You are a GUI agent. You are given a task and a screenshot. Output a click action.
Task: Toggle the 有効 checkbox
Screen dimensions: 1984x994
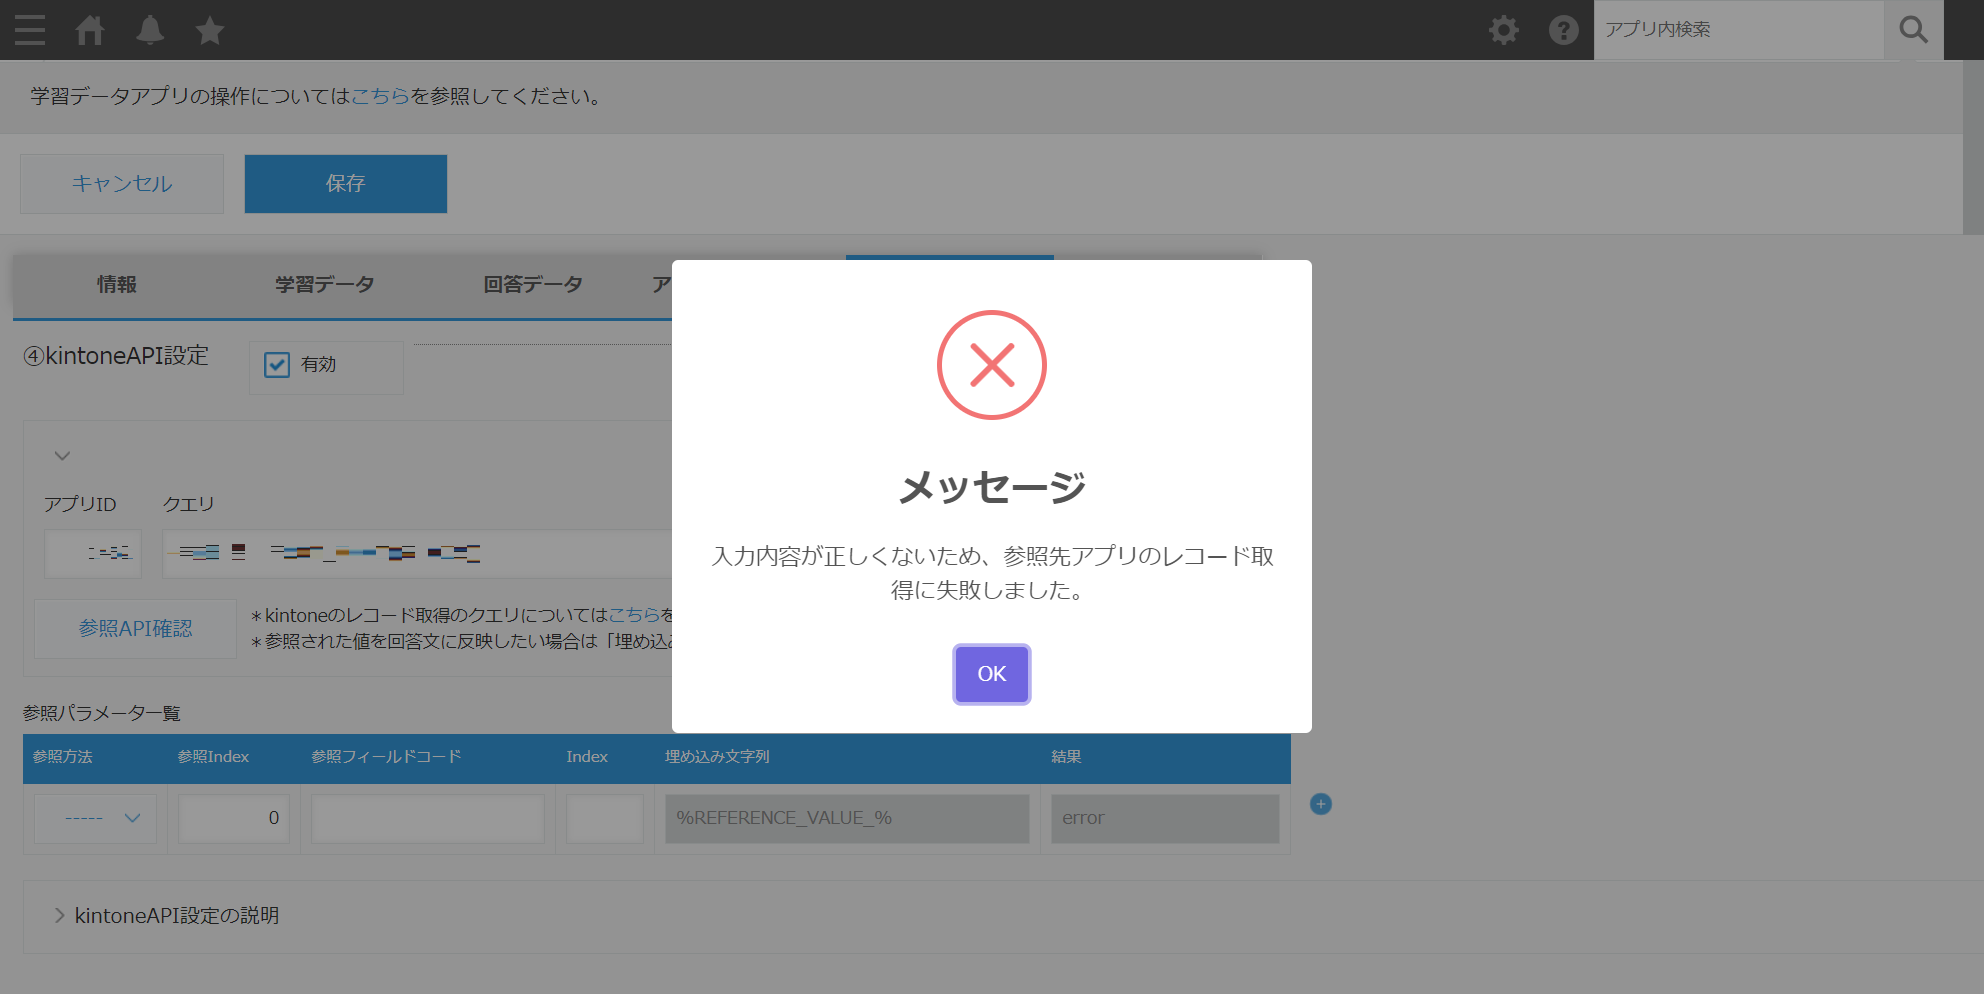pyautogui.click(x=277, y=365)
